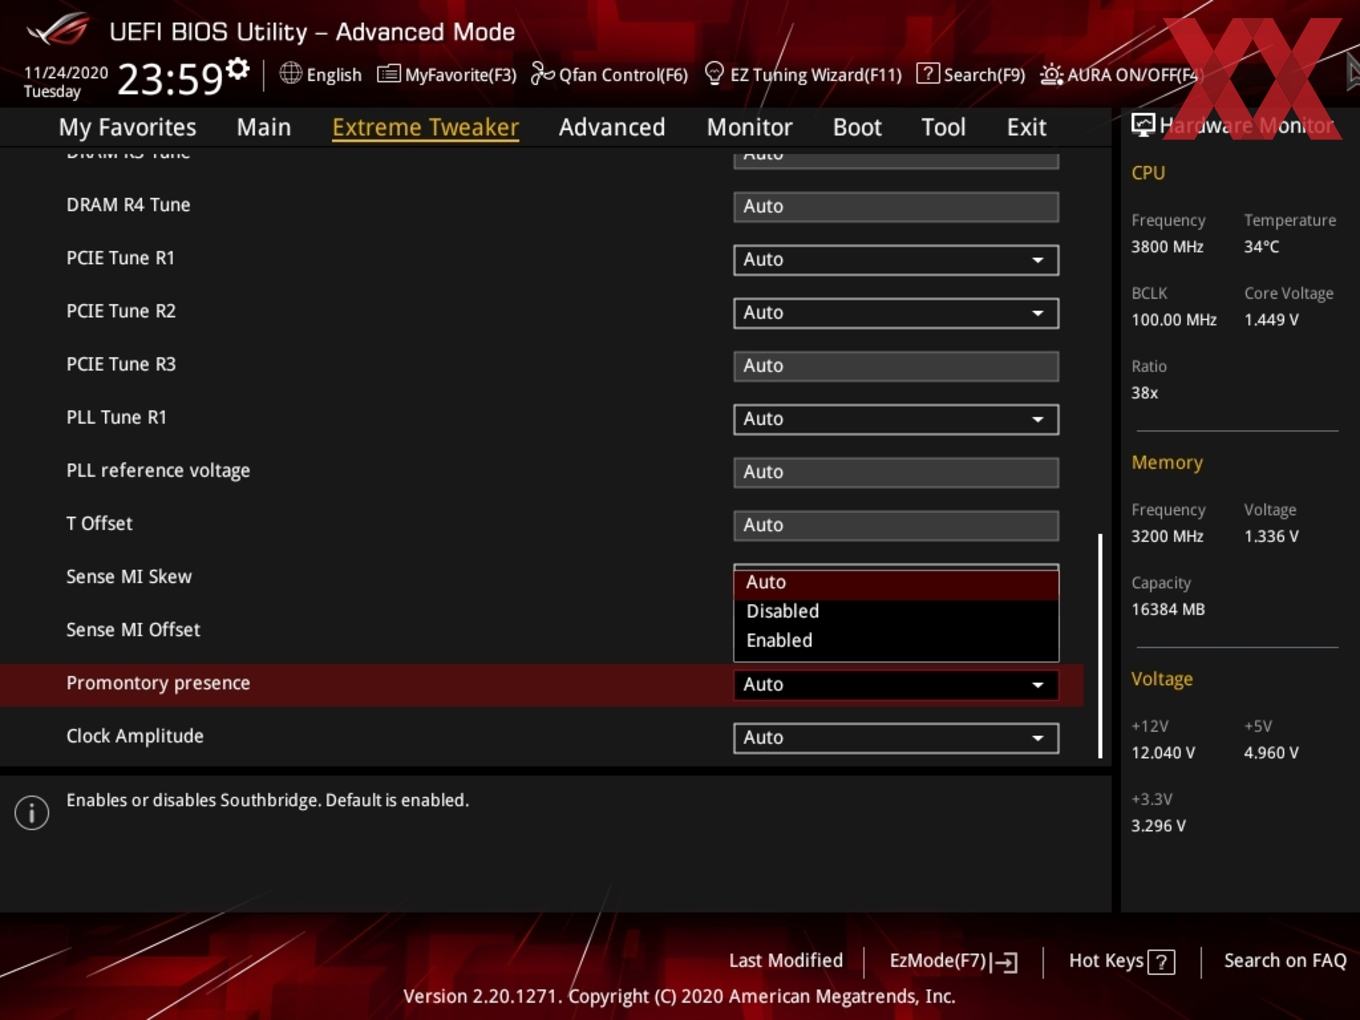Click the globe language icon
The width and height of the screenshot is (1360, 1020).
[x=290, y=73]
